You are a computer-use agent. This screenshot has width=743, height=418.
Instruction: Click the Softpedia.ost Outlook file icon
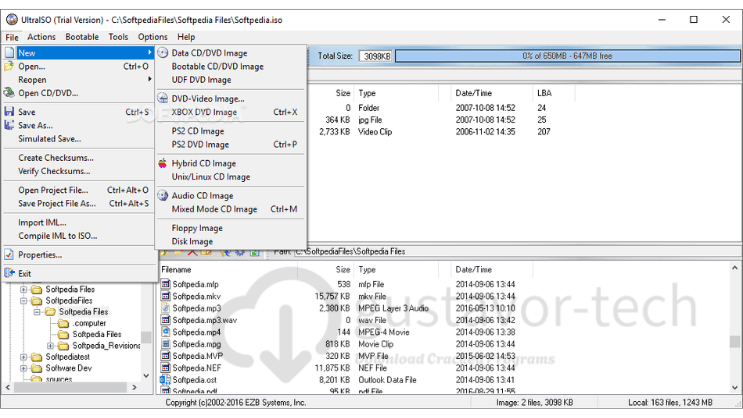coord(165,379)
